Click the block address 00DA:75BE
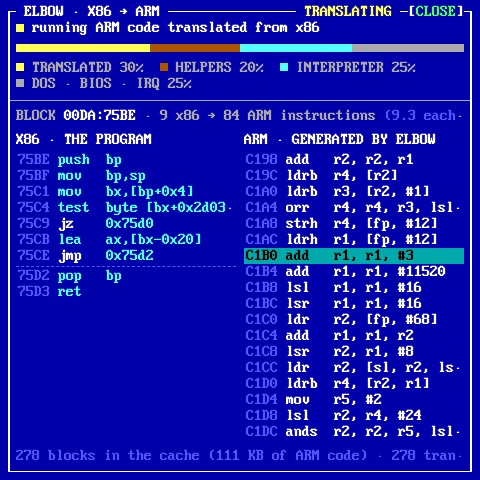480x480 pixels. [x=100, y=115]
